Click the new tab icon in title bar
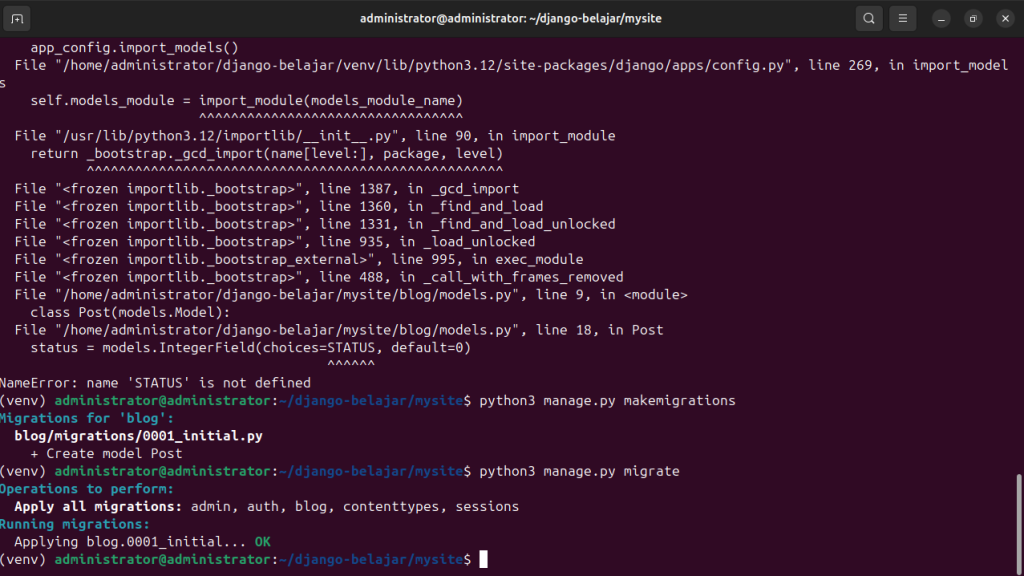1024x576 pixels. point(19,19)
